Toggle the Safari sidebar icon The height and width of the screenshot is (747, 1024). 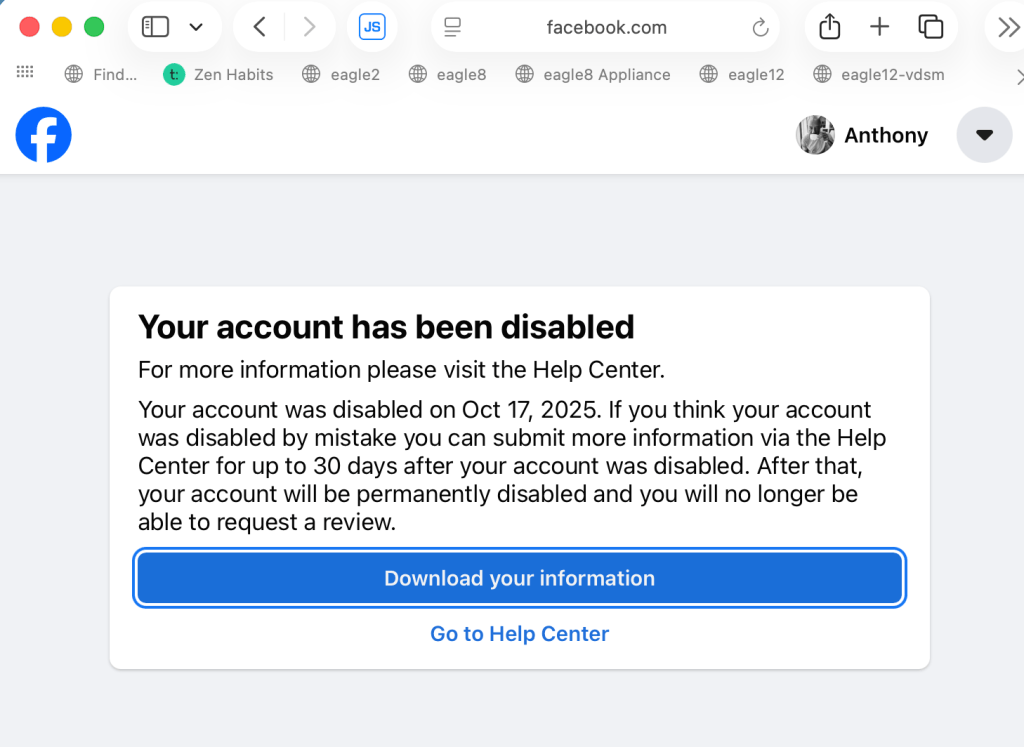155,27
